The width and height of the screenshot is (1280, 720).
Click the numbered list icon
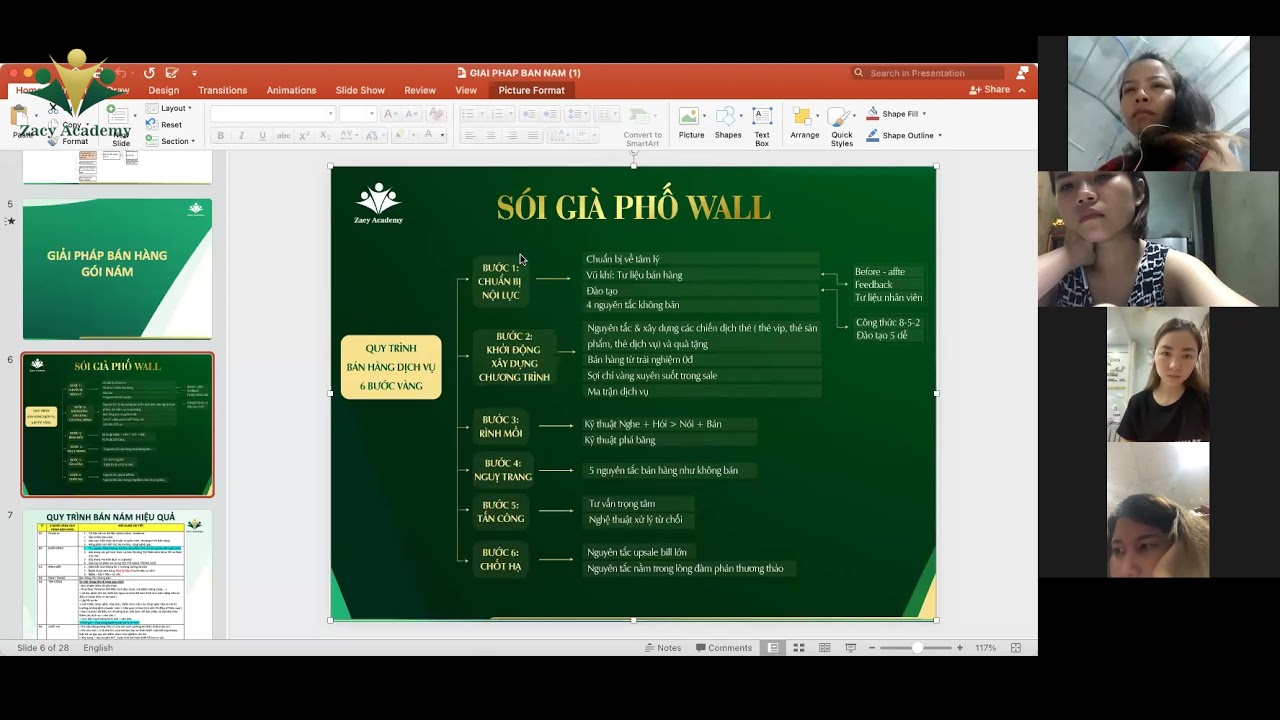pyautogui.click(x=499, y=114)
